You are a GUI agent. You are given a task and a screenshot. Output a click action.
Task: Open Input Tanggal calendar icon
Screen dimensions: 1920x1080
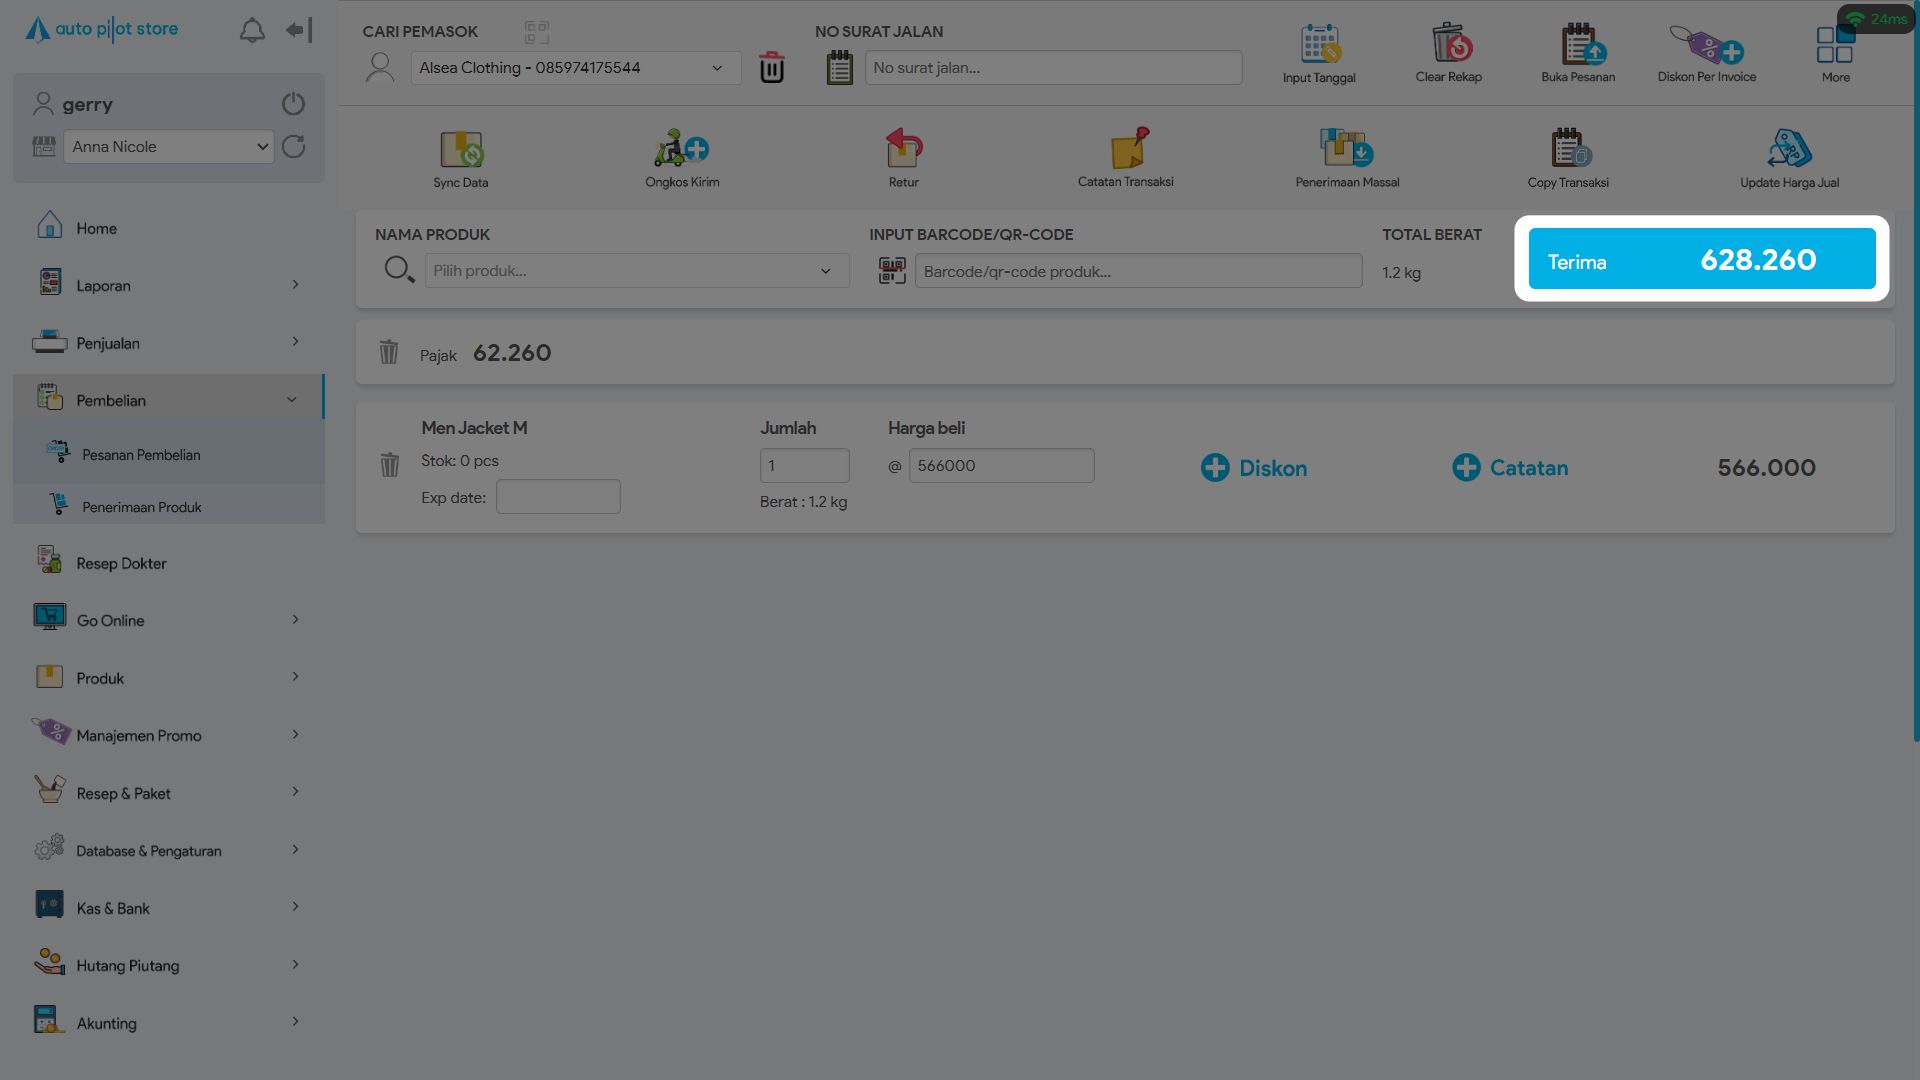tap(1319, 45)
